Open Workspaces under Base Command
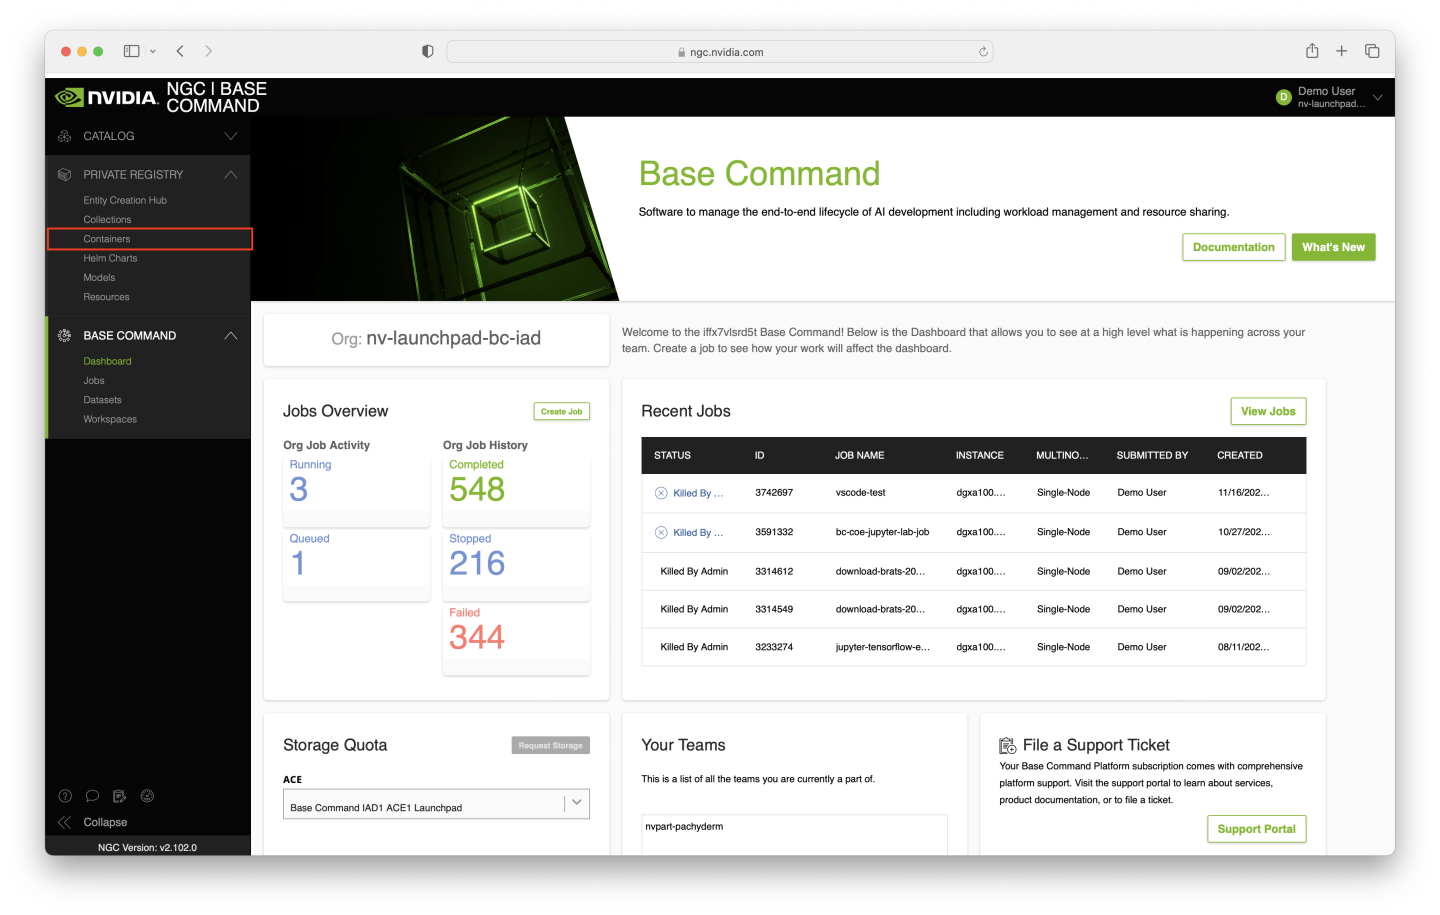1440x915 pixels. (110, 419)
